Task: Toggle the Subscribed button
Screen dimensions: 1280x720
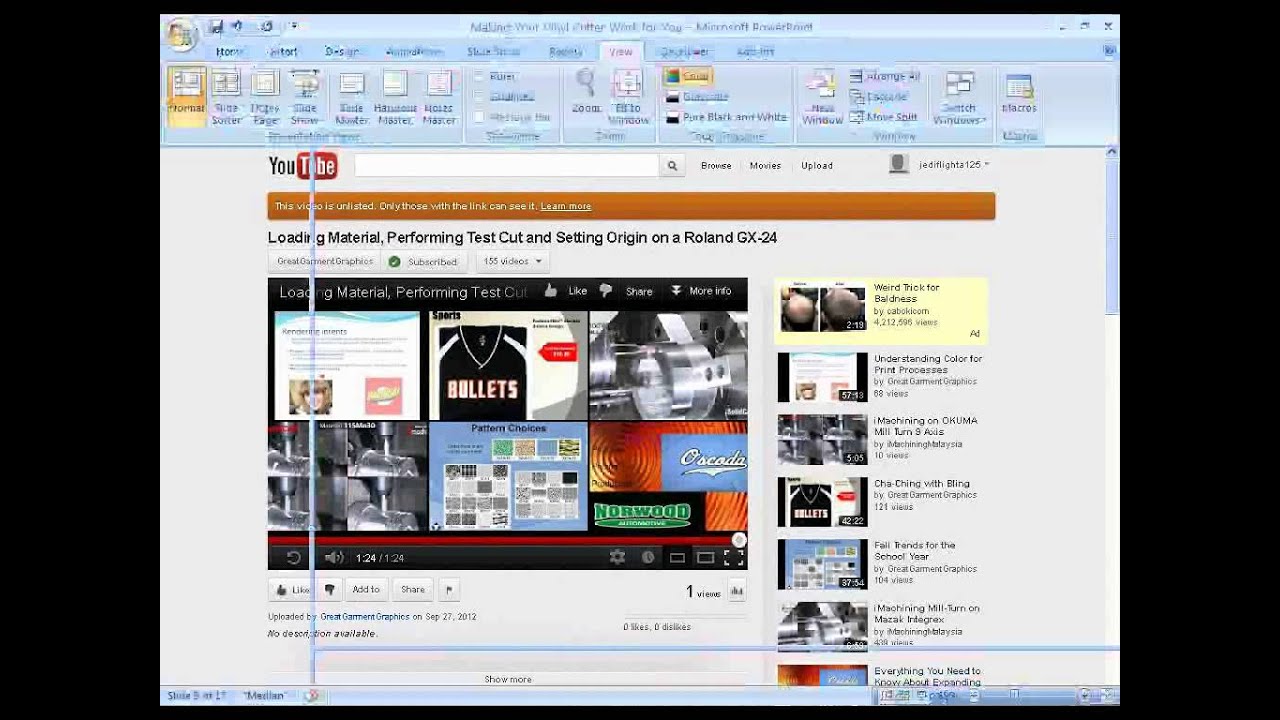Action: (424, 262)
